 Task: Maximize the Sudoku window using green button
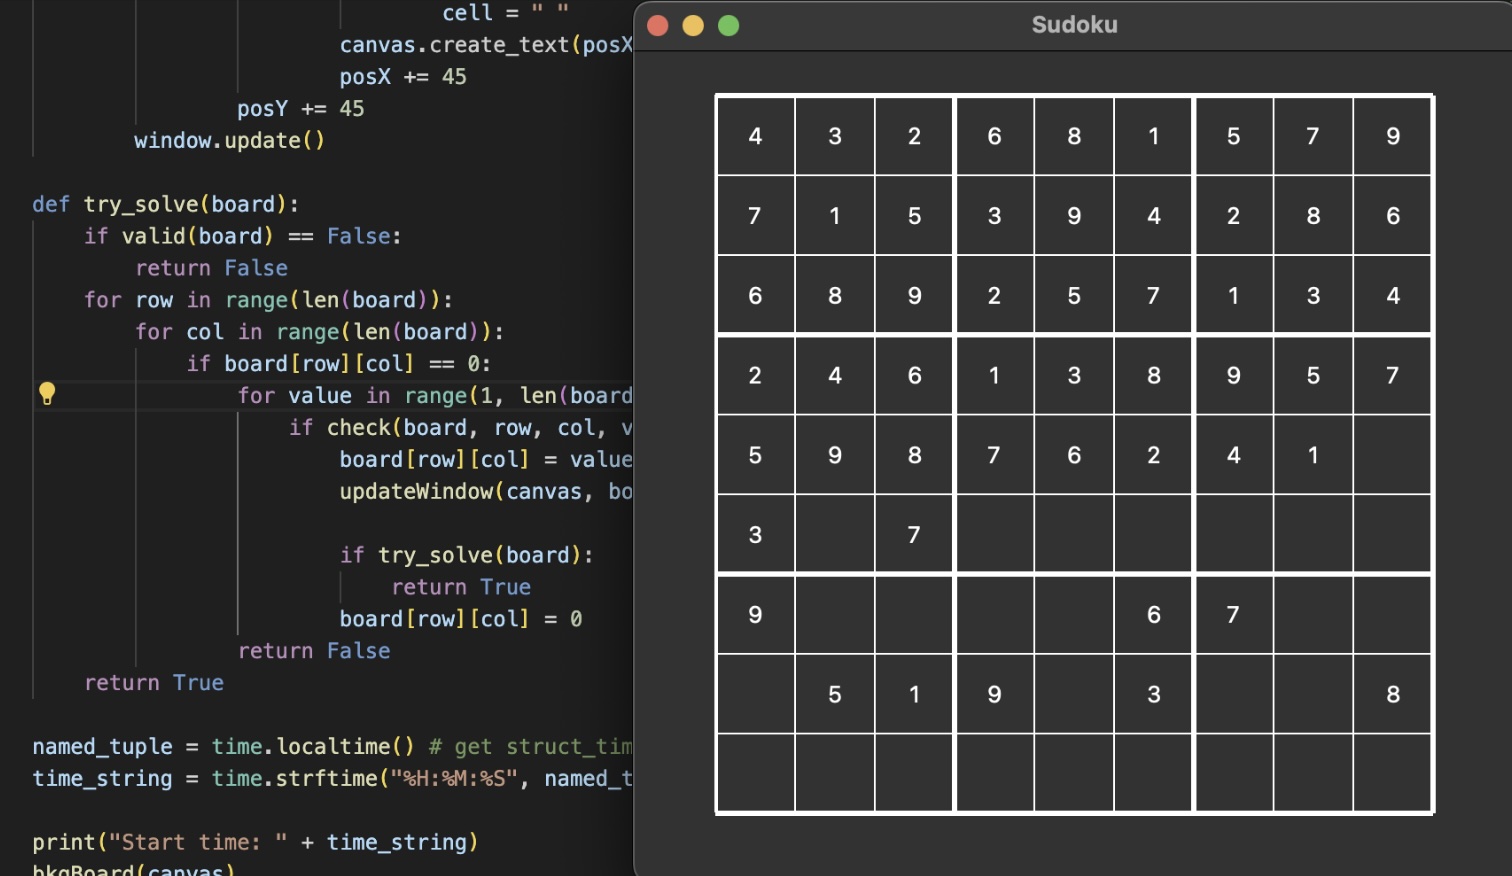(729, 26)
